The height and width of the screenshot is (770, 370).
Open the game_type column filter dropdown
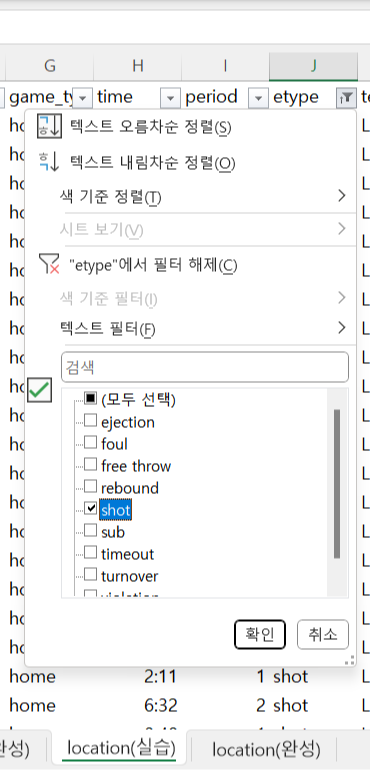click(83, 98)
